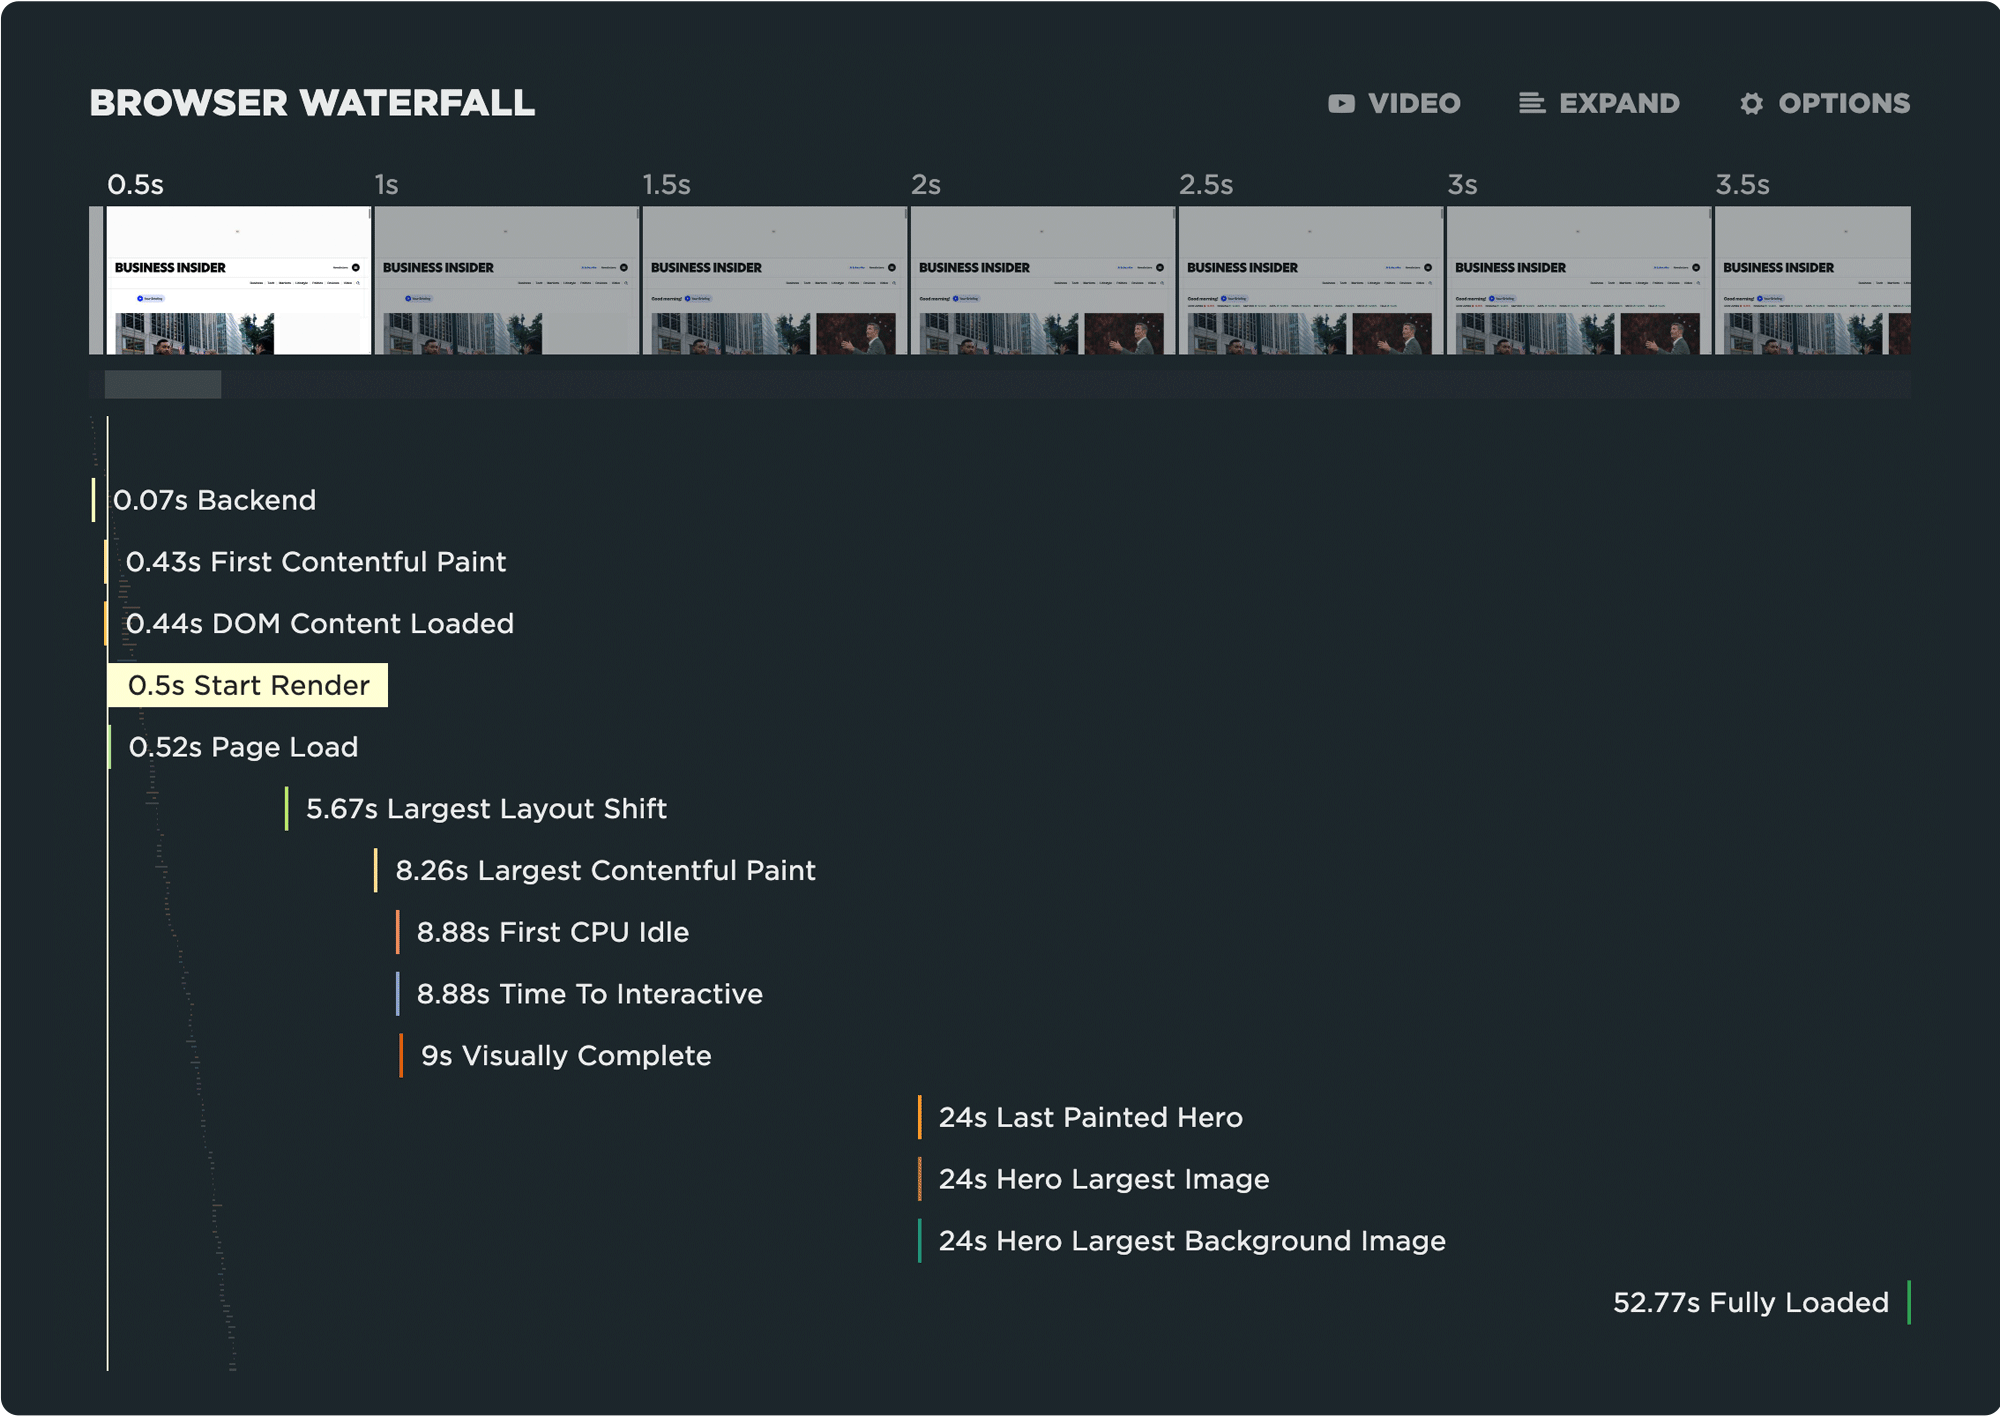Click the 0.5s Start Render marker
This screenshot has width=2000, height=1417.
point(248,685)
